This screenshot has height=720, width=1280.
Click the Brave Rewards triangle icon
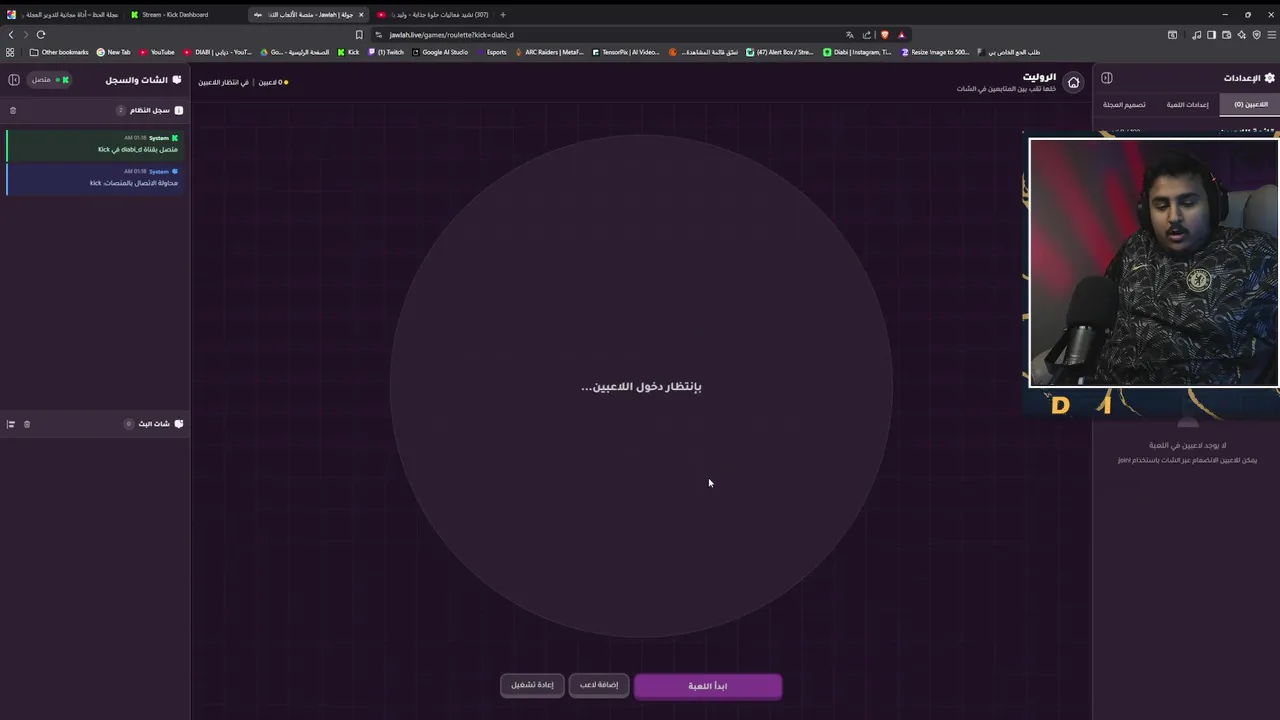coord(901,34)
